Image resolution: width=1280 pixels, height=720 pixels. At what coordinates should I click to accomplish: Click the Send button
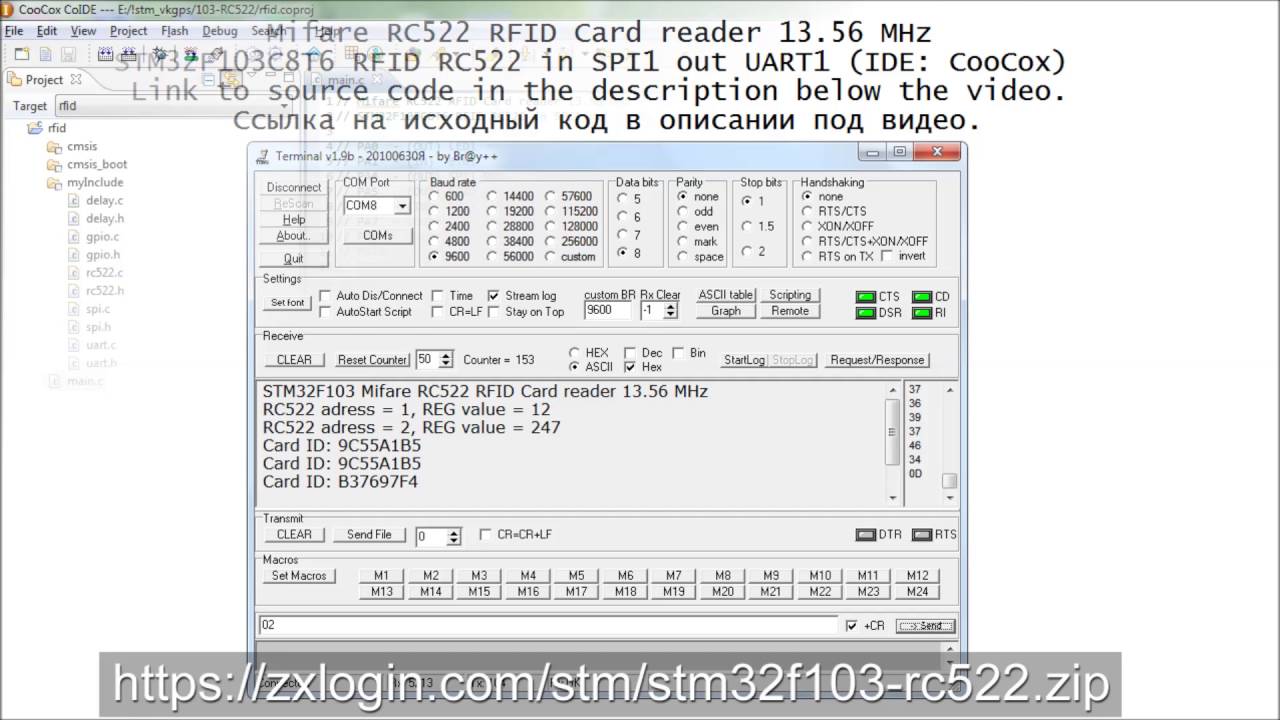[925, 626]
